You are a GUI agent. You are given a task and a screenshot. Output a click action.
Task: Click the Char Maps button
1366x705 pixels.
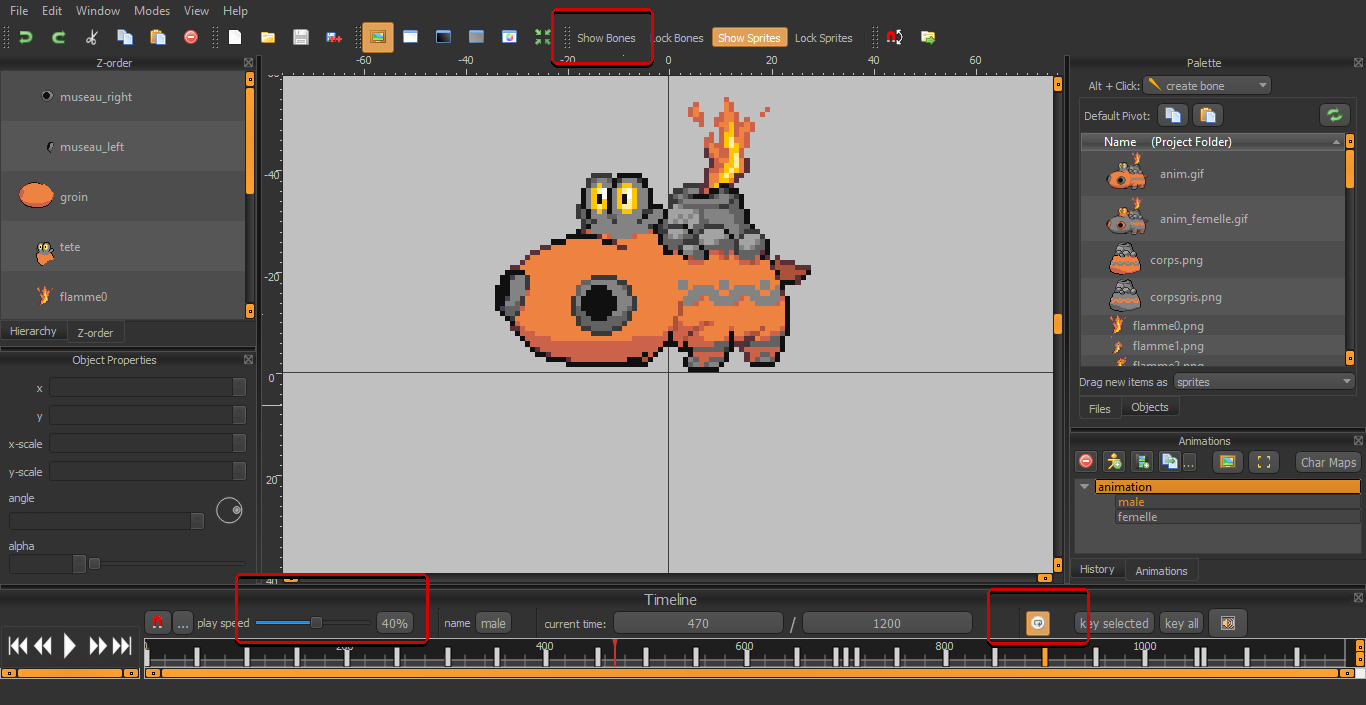click(x=1328, y=462)
